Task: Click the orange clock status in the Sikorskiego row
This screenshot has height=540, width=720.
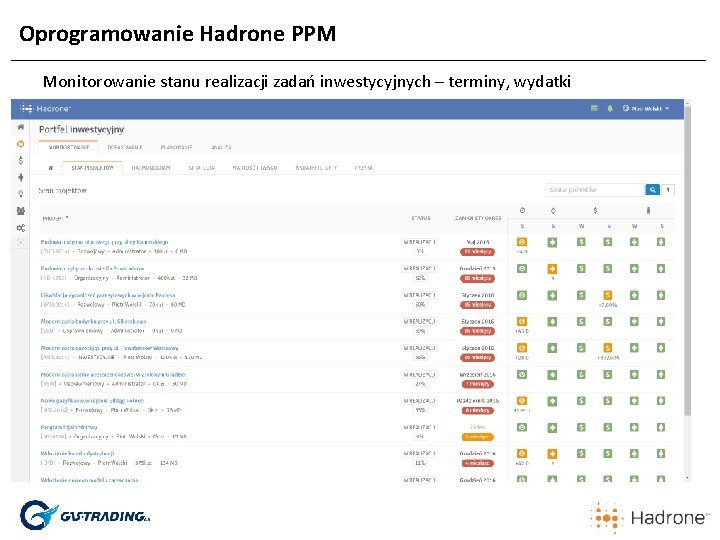Action: 522,321
